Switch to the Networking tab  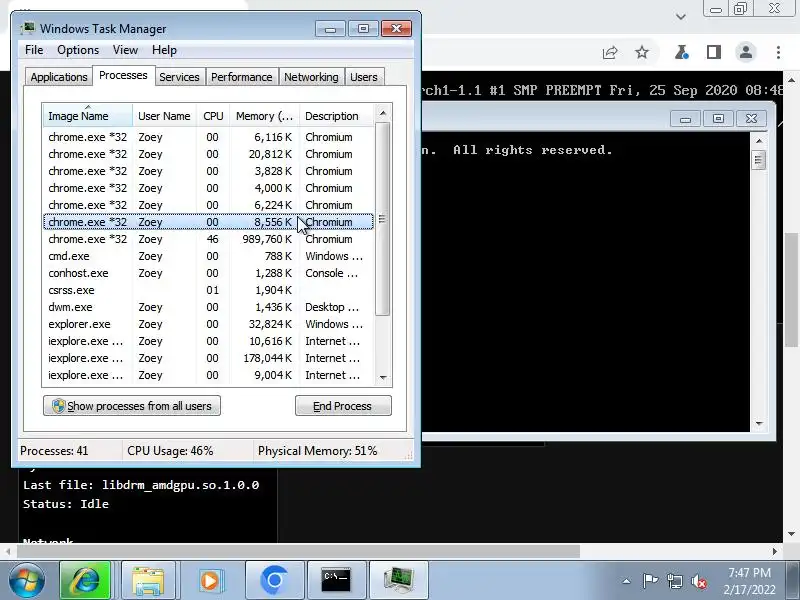point(311,77)
